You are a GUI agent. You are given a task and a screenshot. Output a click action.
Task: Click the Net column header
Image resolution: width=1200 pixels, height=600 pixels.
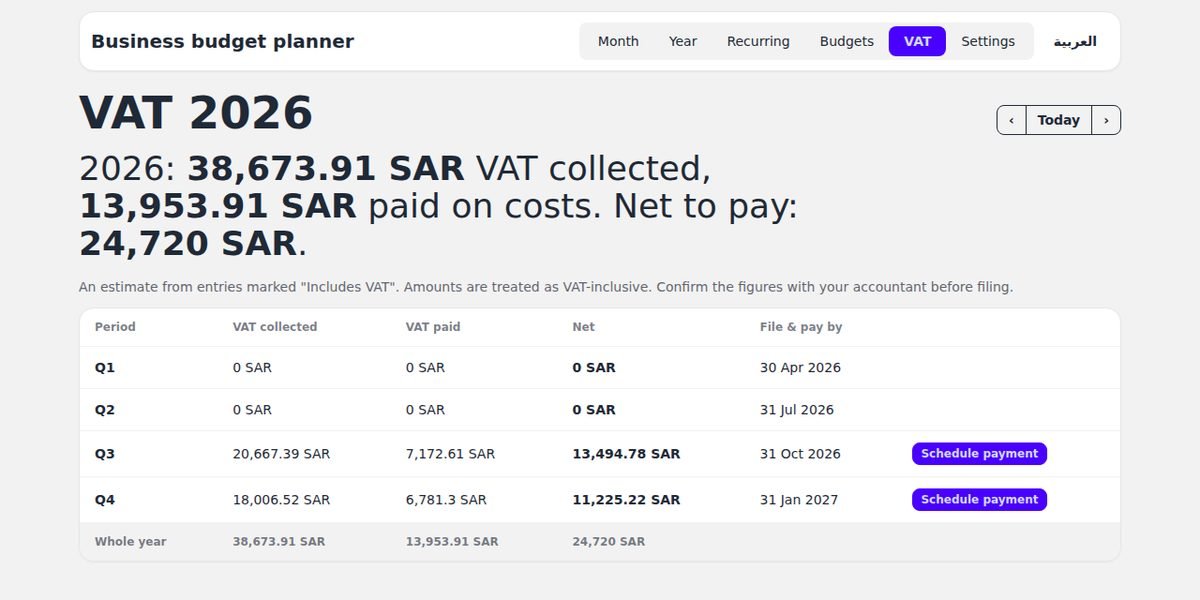click(x=583, y=327)
